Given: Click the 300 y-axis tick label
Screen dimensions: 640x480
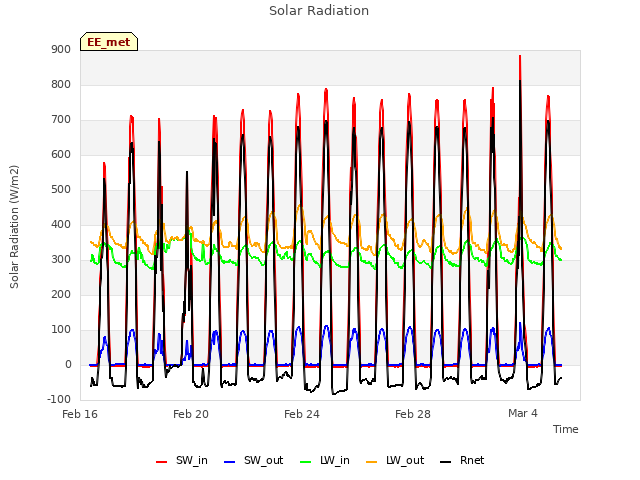Looking at the screenshot, I should tap(61, 260).
